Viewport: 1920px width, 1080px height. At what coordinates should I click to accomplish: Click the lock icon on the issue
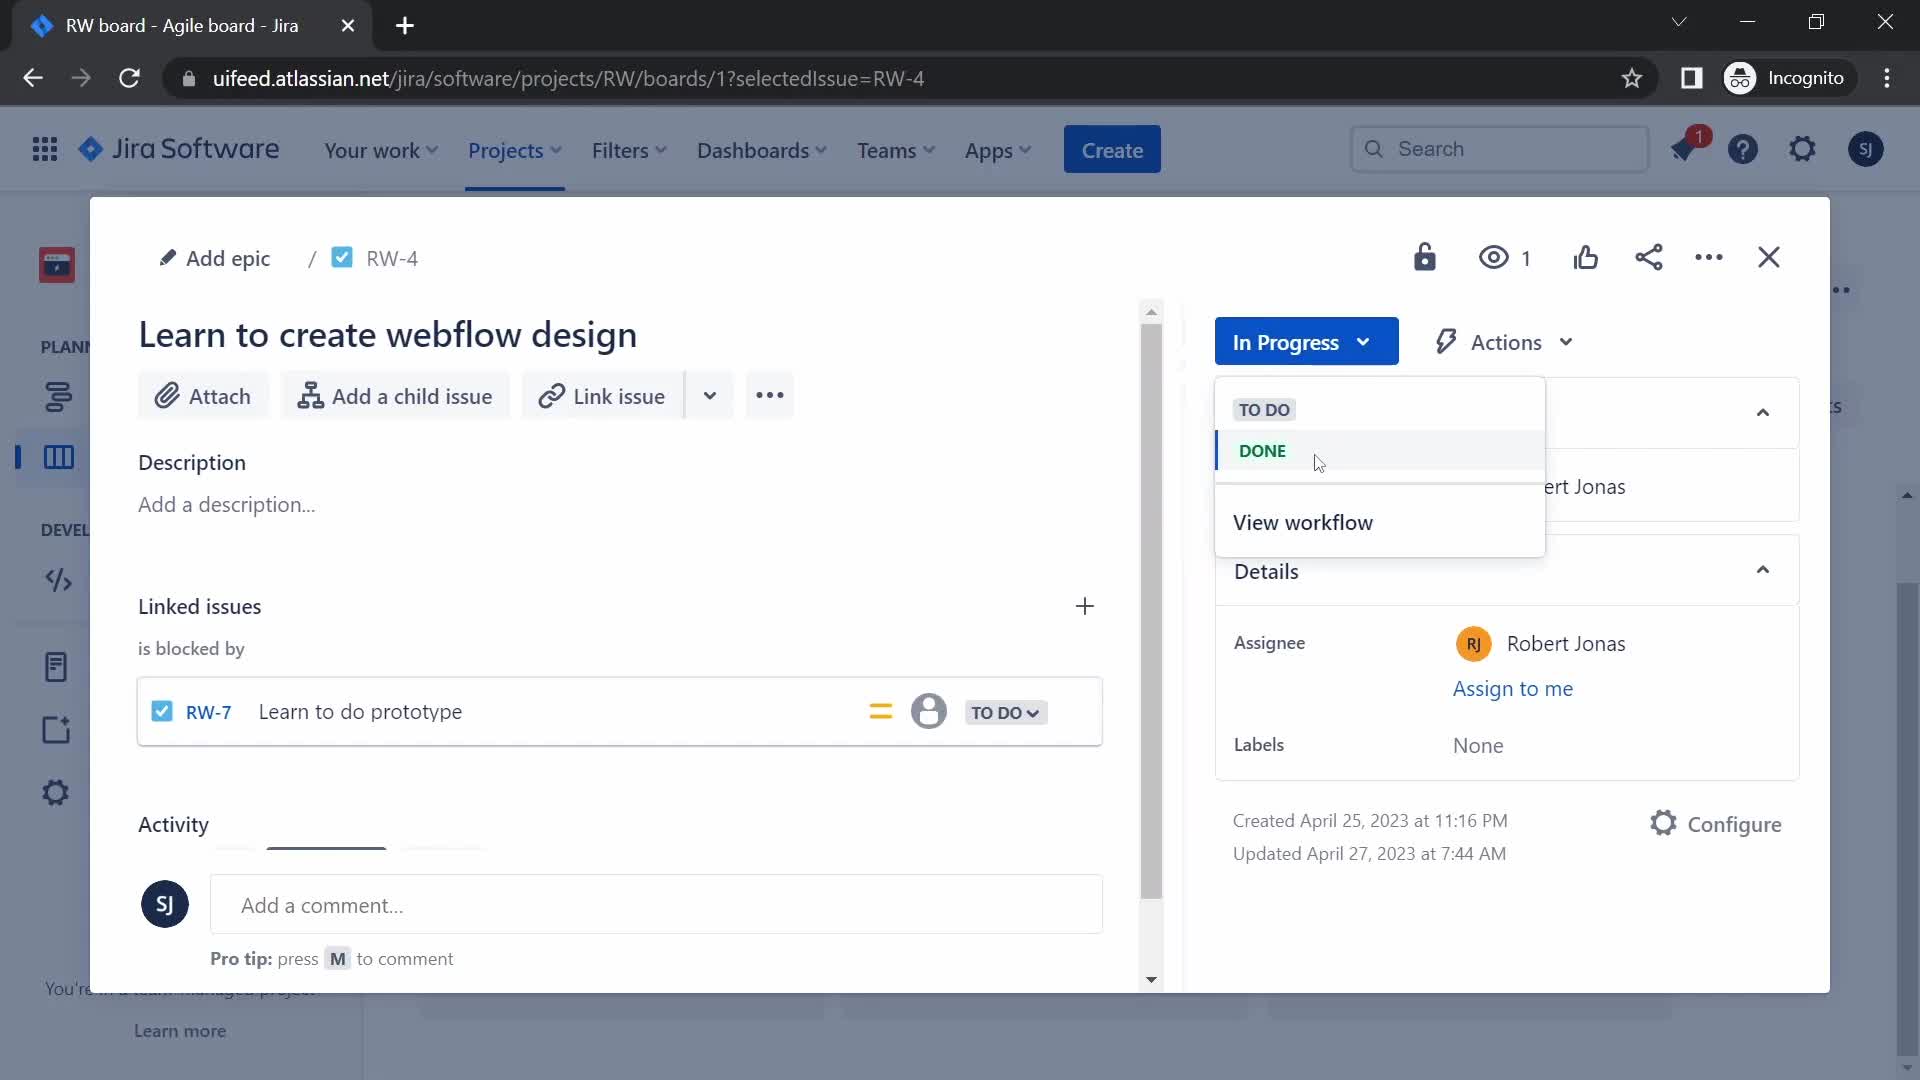tap(1424, 257)
